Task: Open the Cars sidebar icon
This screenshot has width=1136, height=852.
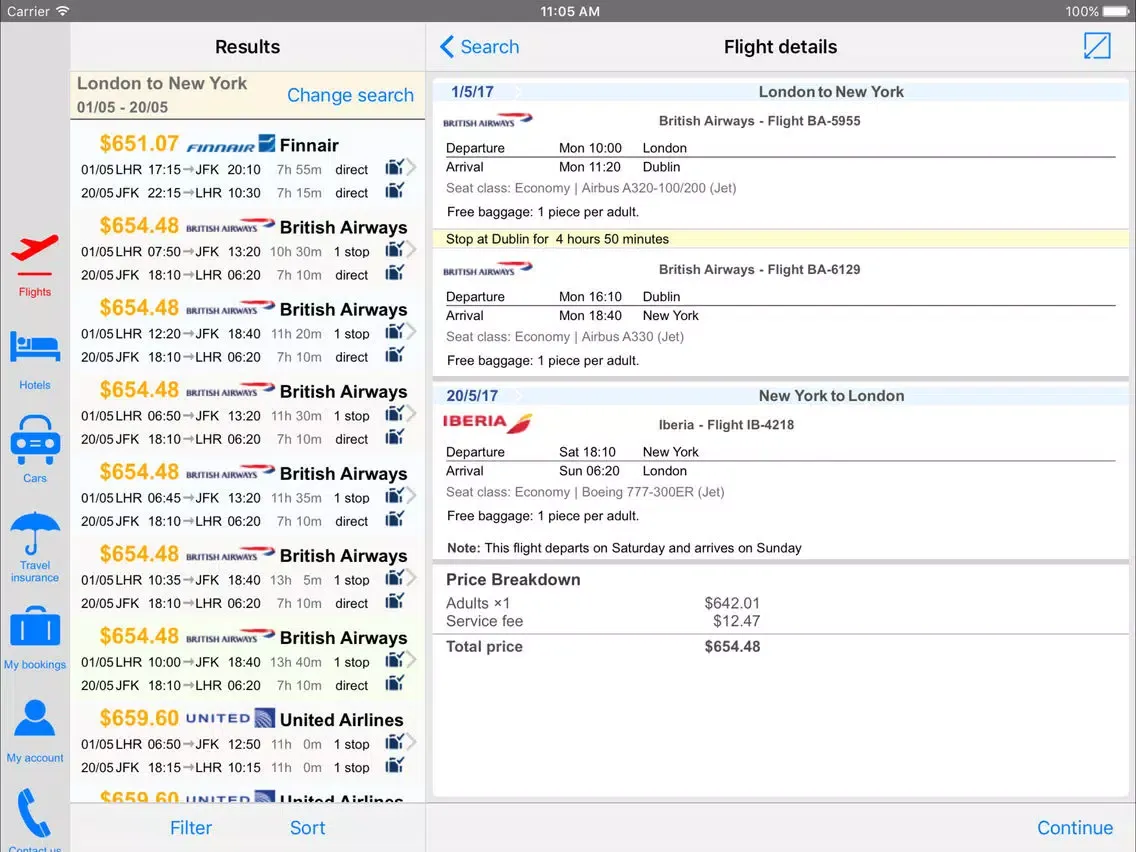Action: click(34, 440)
